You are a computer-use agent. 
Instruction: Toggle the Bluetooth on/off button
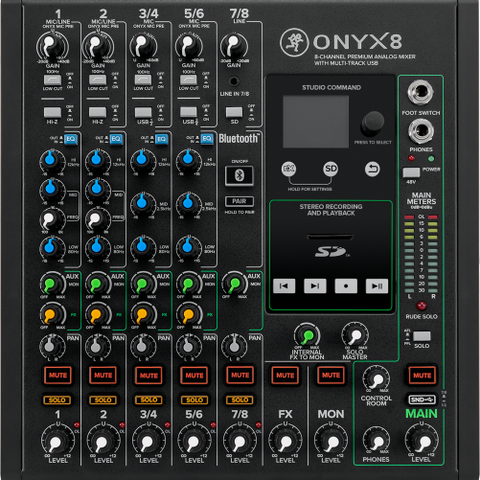click(239, 175)
